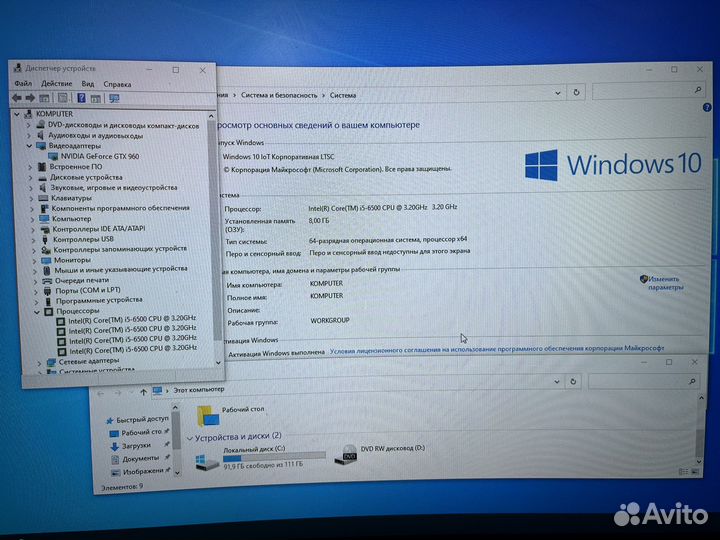Click the Видеоадаптеры category icon
The image size is (720, 540).
click(41, 146)
